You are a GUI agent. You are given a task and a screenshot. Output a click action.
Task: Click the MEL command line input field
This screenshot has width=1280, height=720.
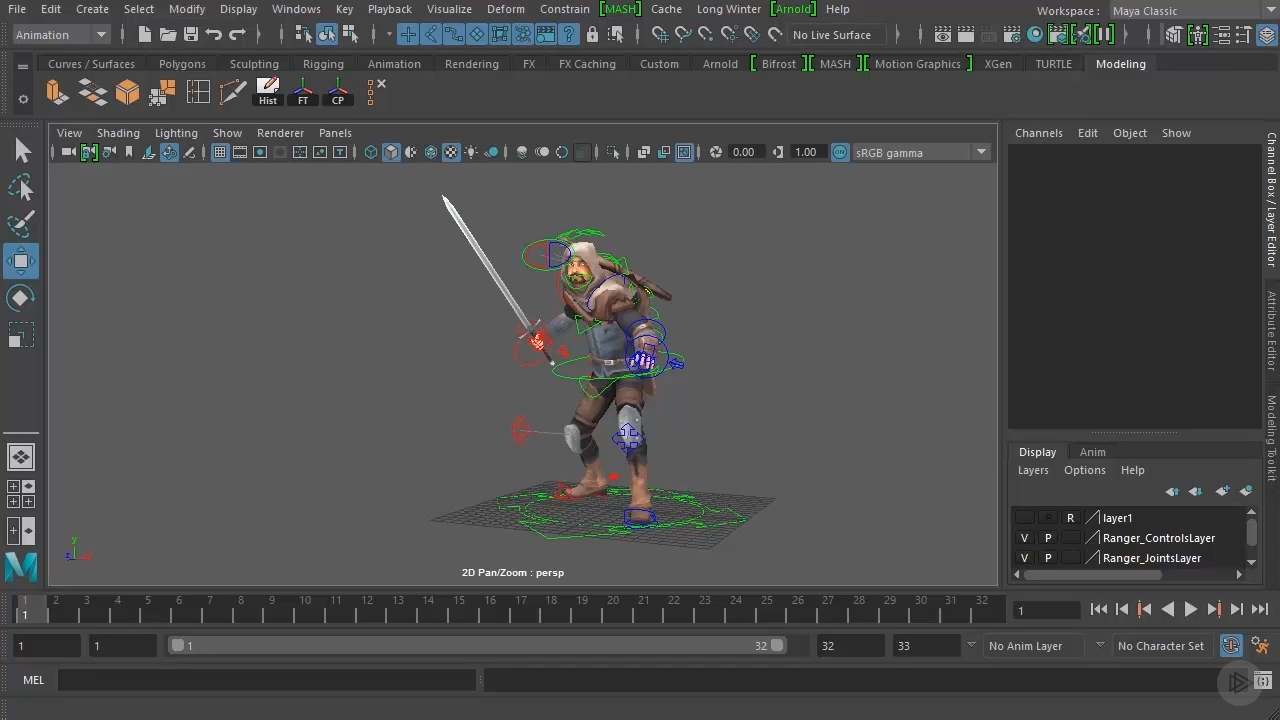click(267, 680)
